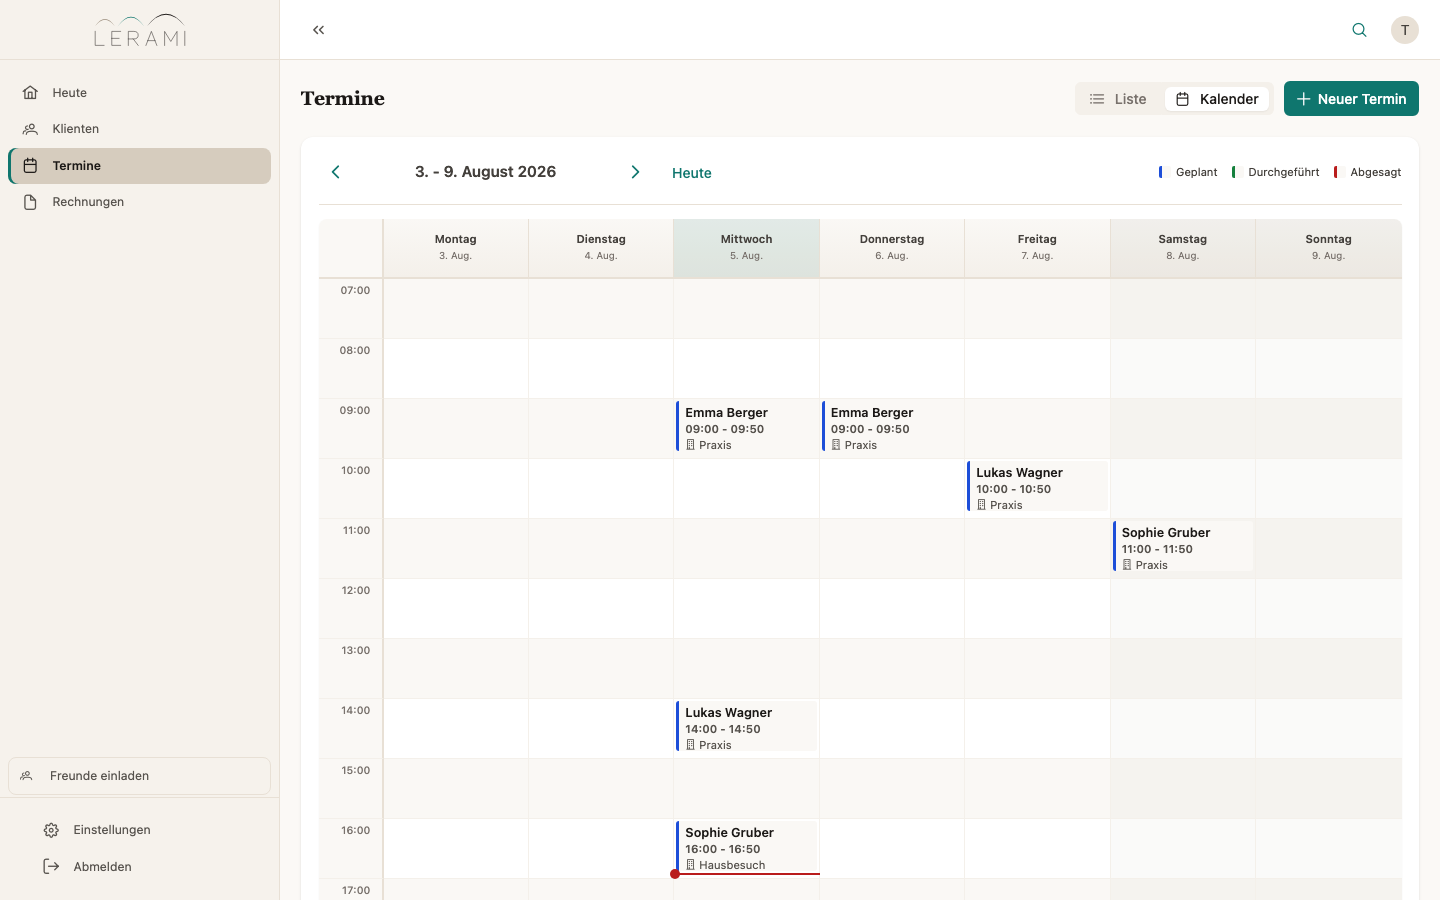
Task: Click the Dienstag 4. Aug. column header
Action: pyautogui.click(x=601, y=248)
